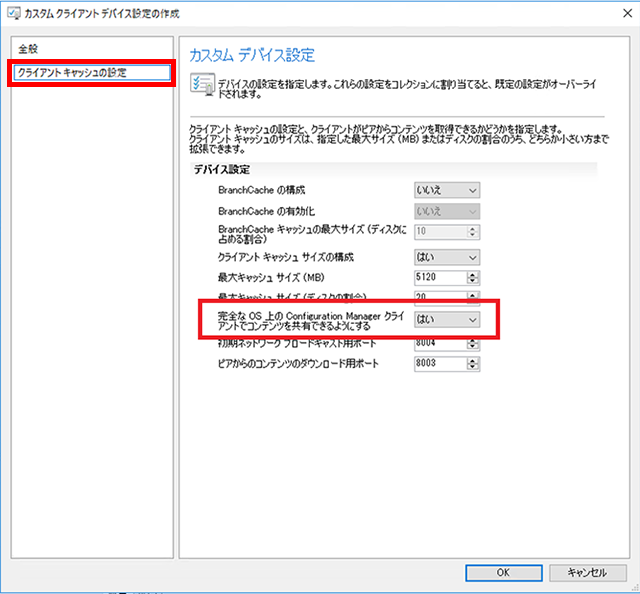
Task: Increase 最大キャッシュ サイズ (MB) with up arrow
Action: click(x=474, y=273)
